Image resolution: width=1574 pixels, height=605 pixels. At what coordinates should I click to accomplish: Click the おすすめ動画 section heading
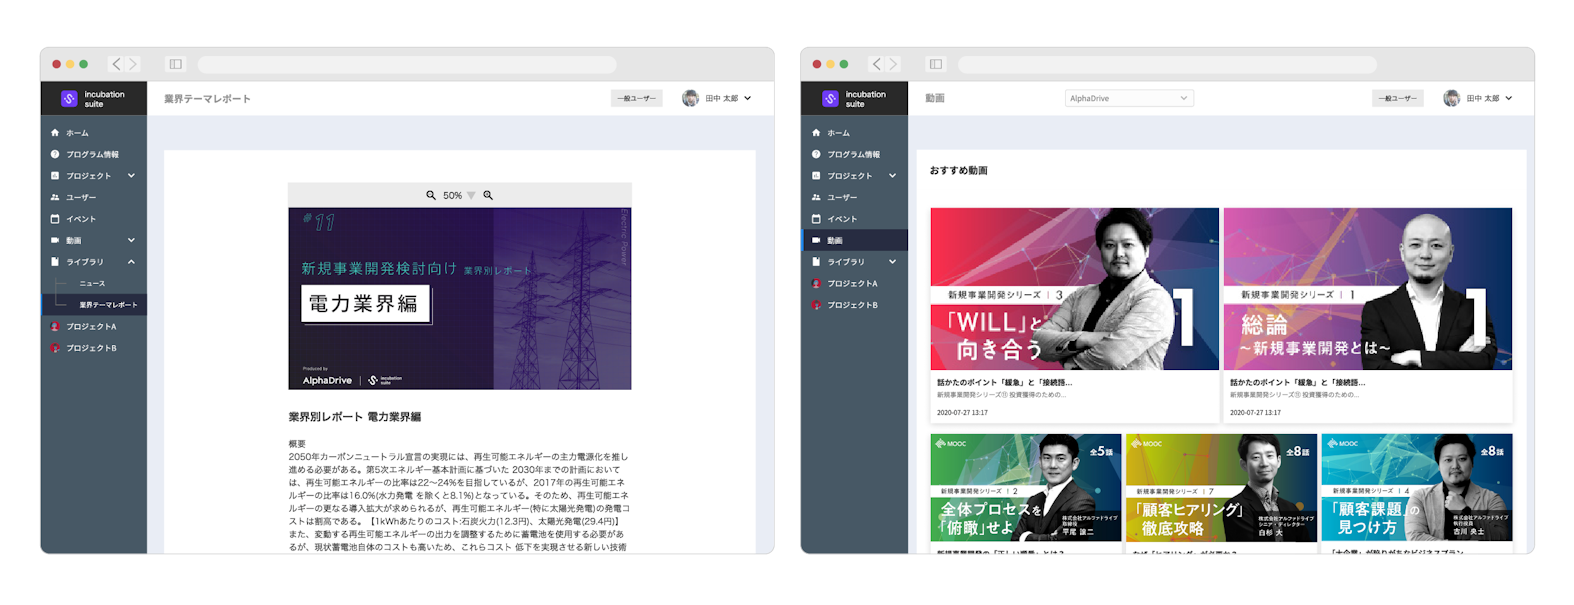pyautogui.click(x=959, y=170)
